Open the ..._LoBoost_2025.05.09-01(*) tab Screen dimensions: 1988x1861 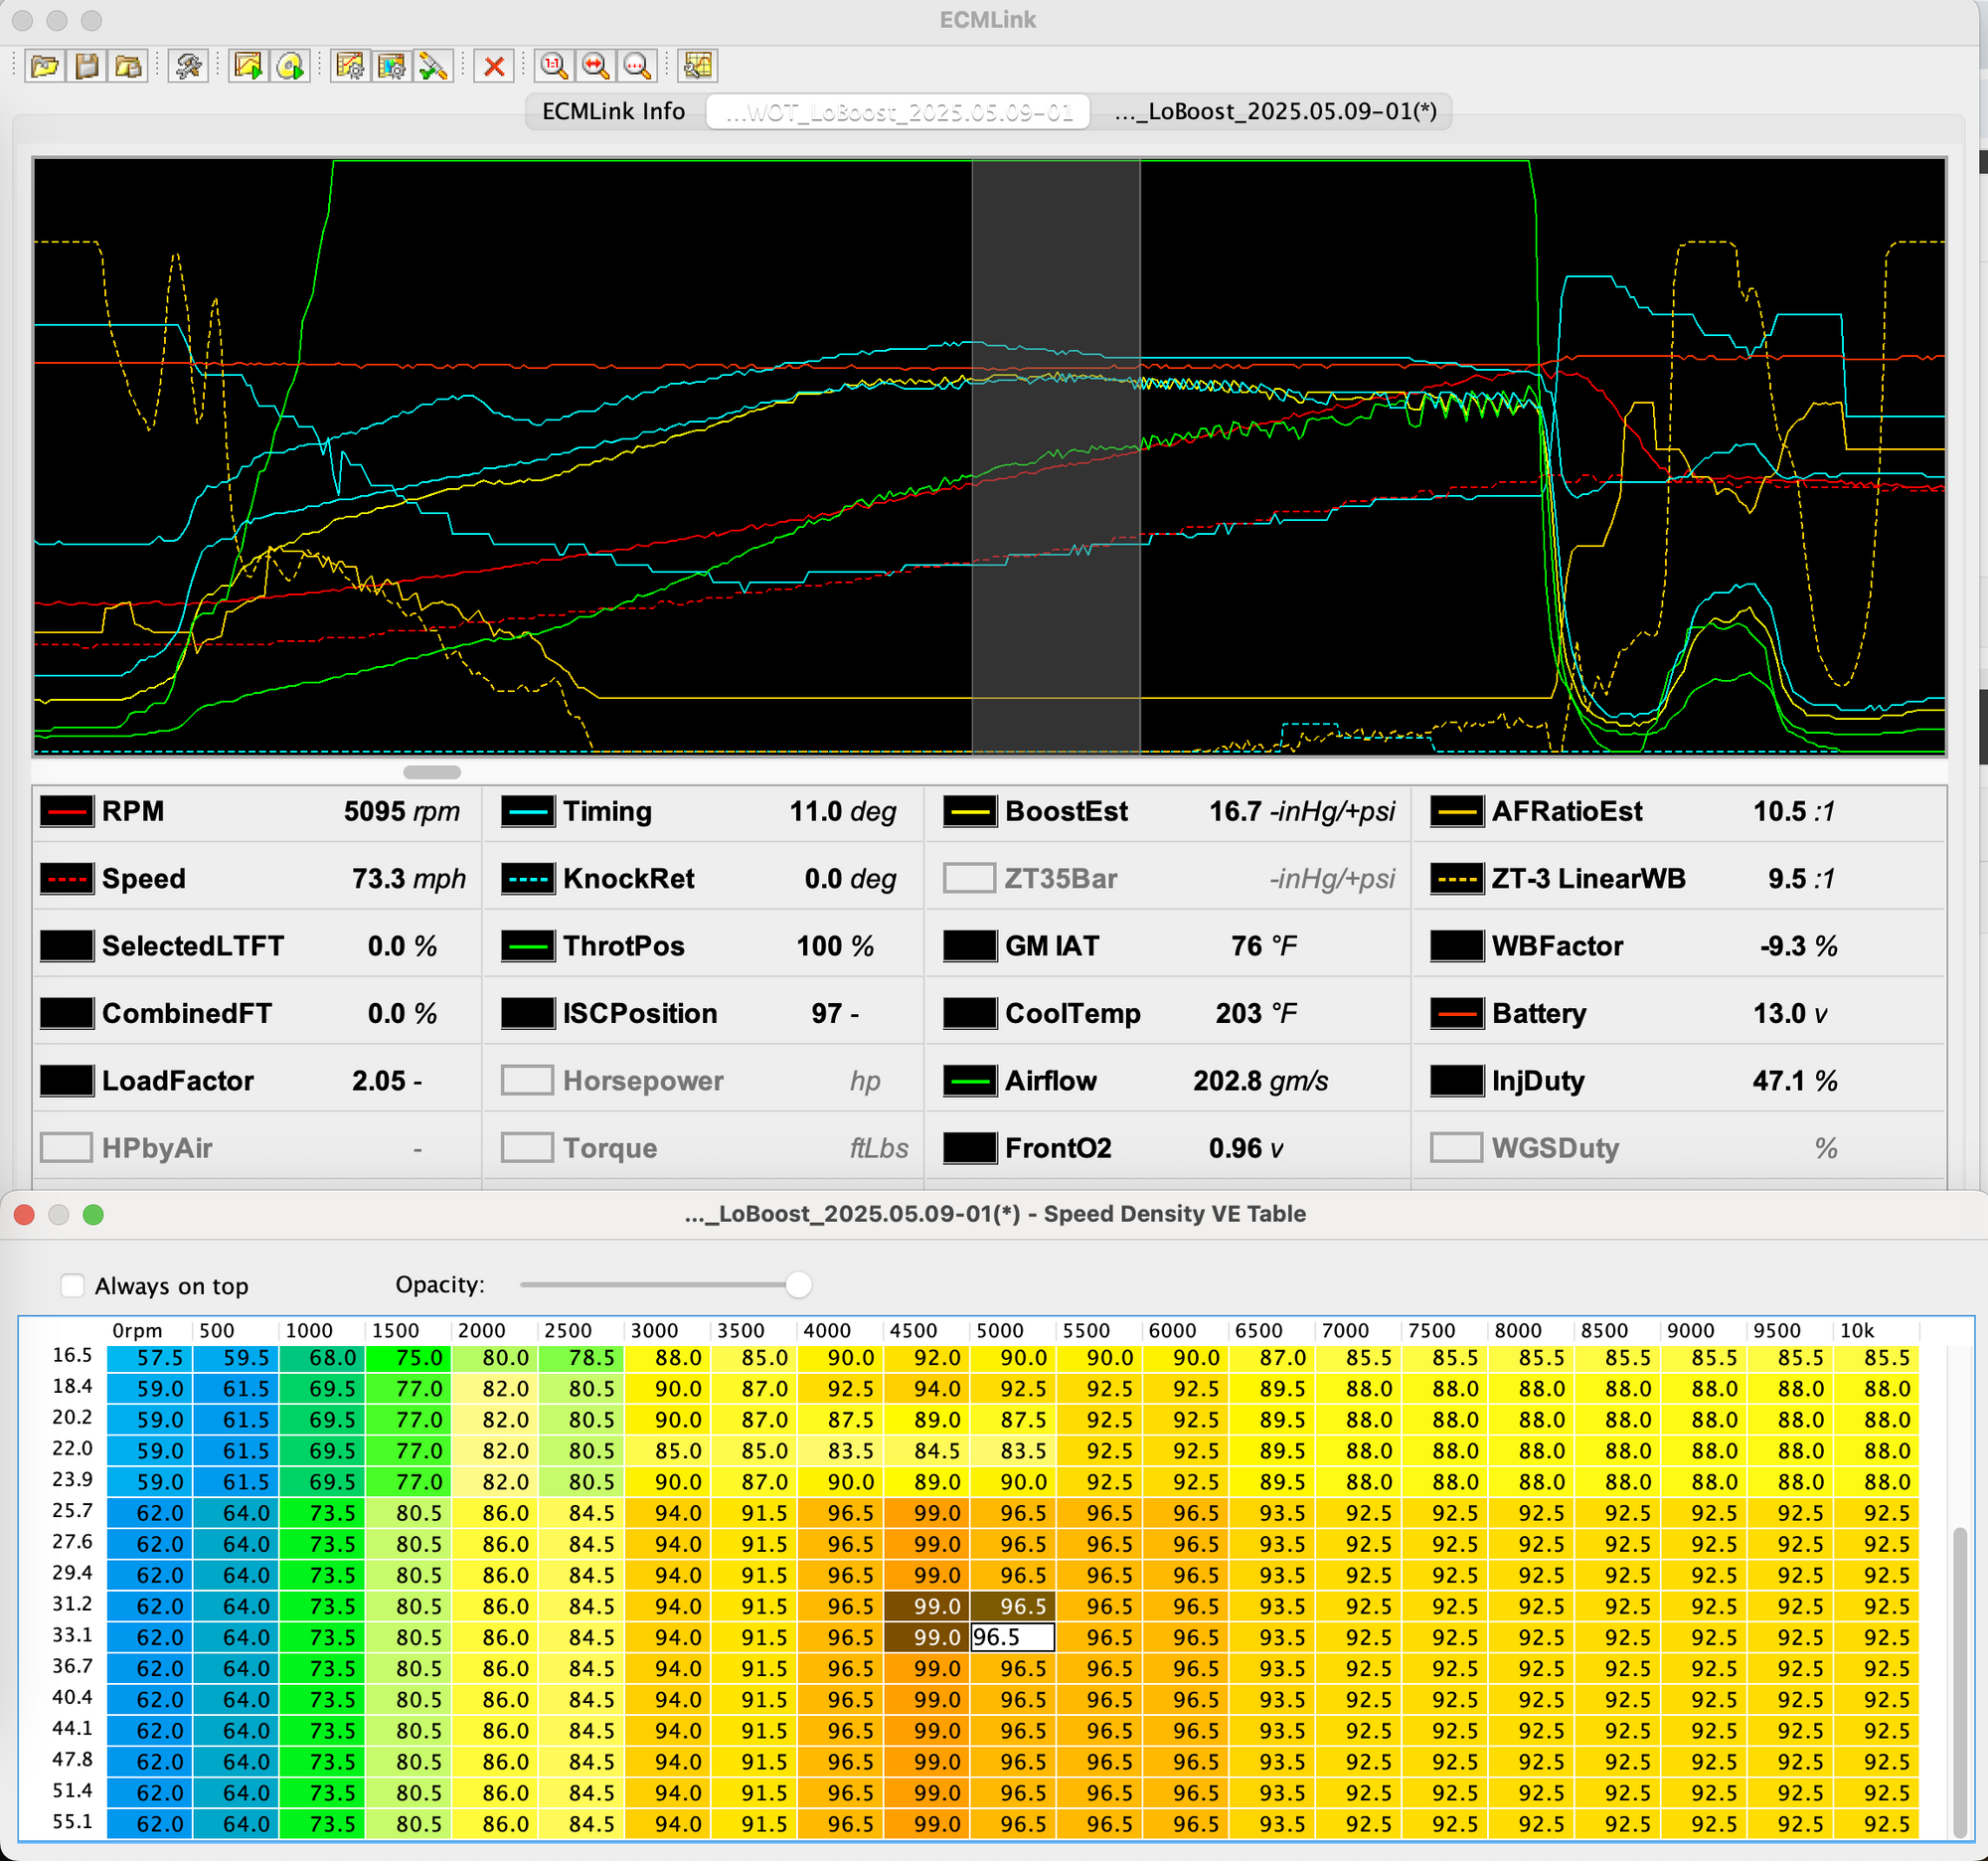click(1275, 111)
